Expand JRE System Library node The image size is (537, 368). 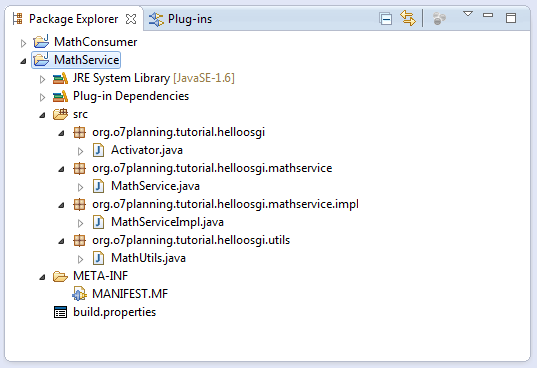pyautogui.click(x=42, y=79)
